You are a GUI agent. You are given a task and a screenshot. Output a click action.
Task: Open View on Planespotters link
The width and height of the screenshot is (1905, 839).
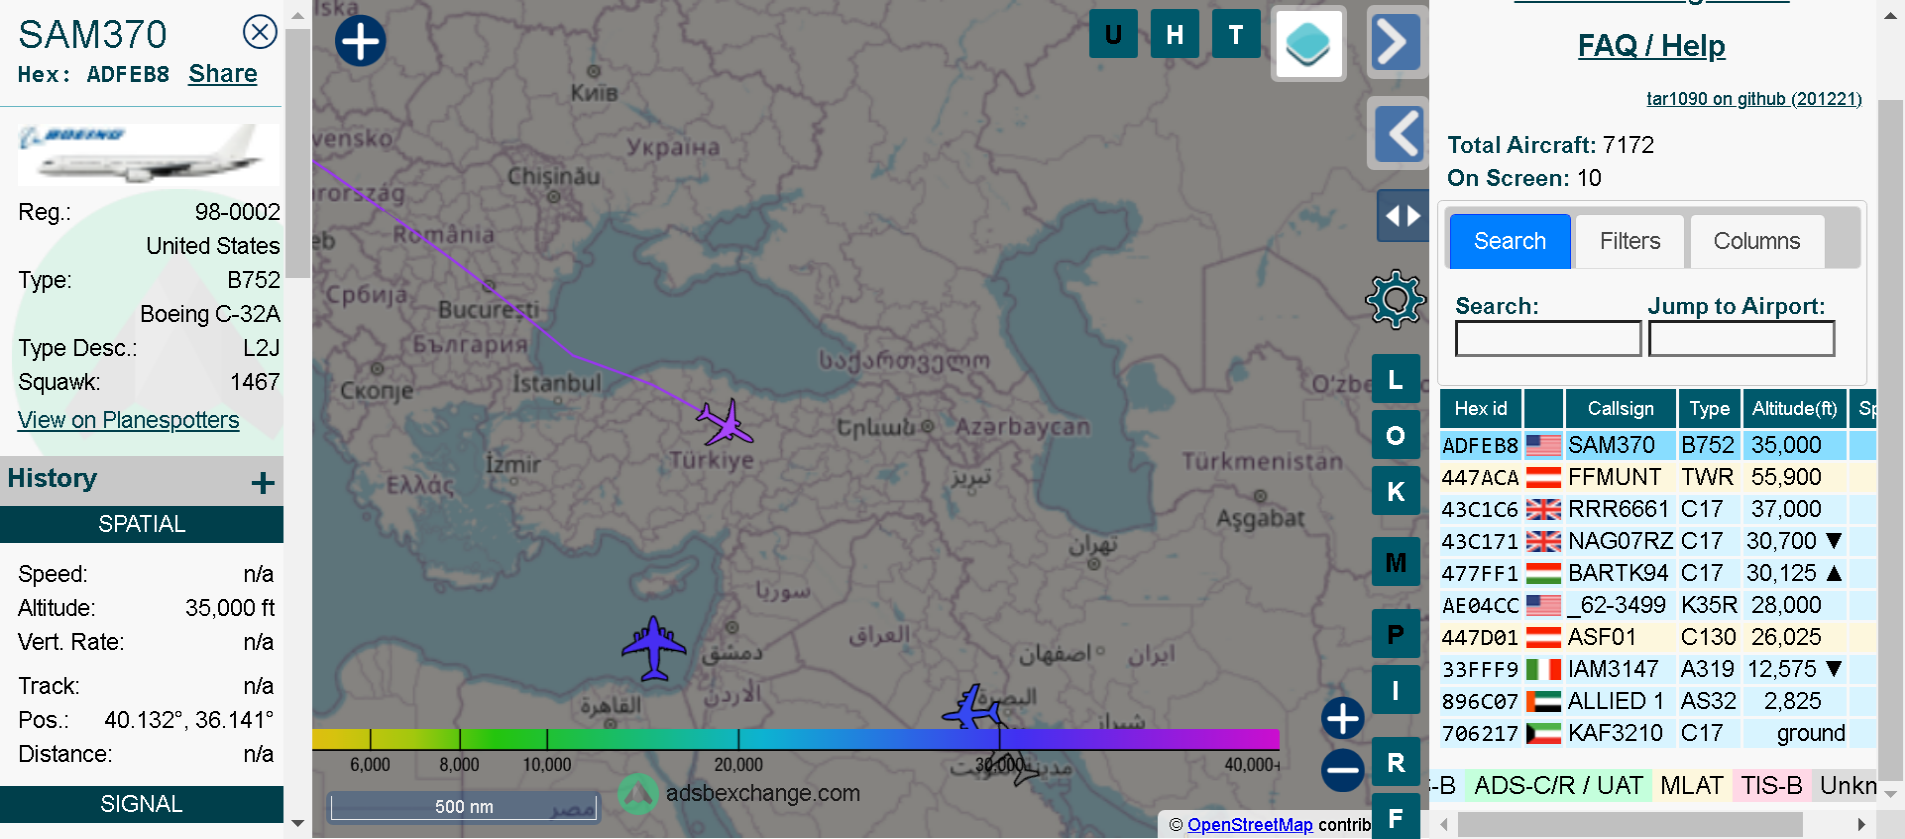[x=129, y=420]
